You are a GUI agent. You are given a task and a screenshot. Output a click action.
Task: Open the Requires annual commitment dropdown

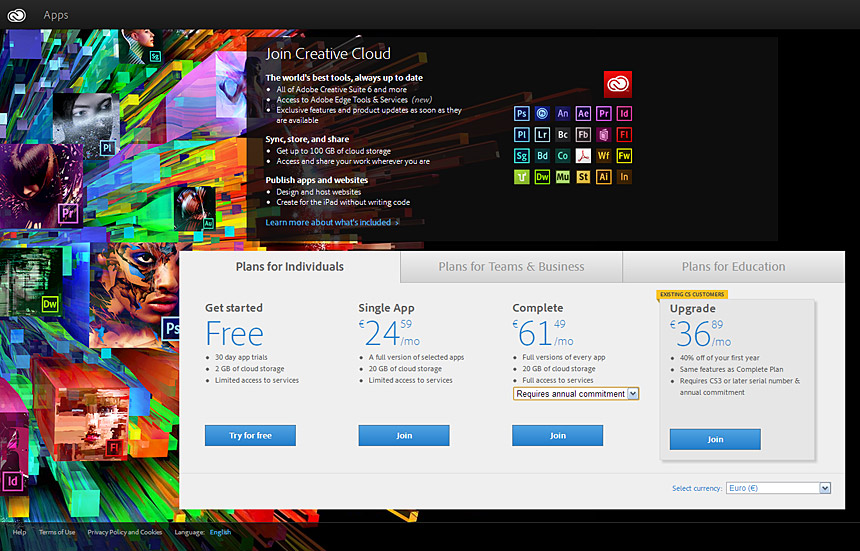576,394
